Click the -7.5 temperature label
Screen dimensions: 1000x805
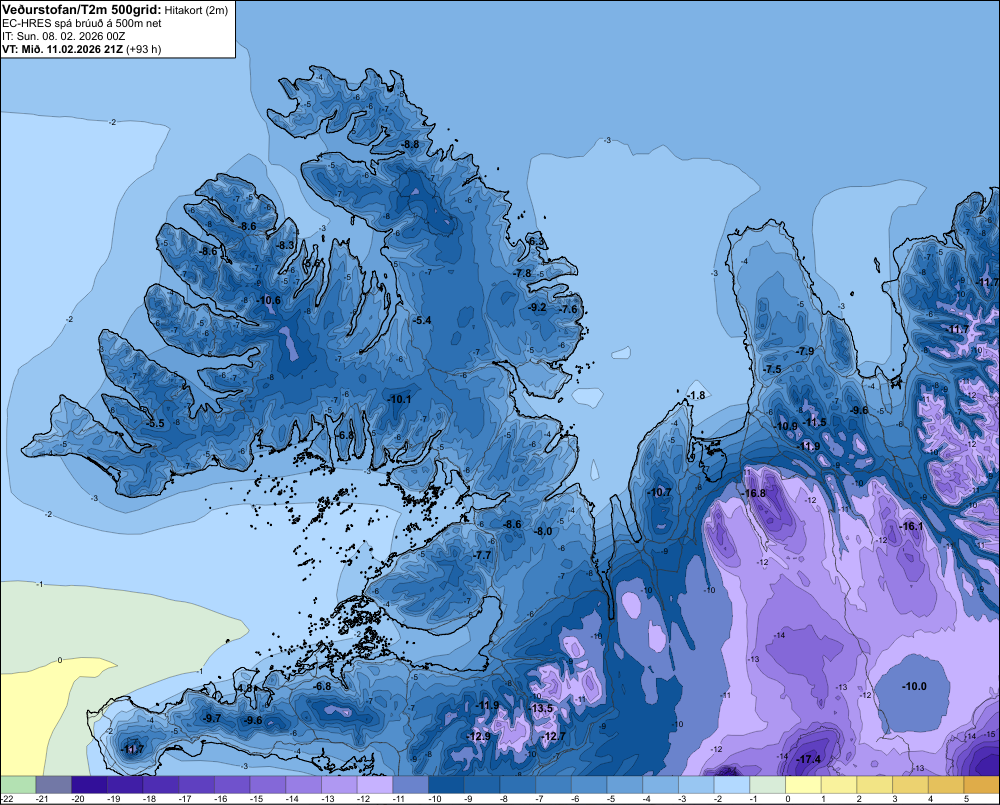coord(772,370)
